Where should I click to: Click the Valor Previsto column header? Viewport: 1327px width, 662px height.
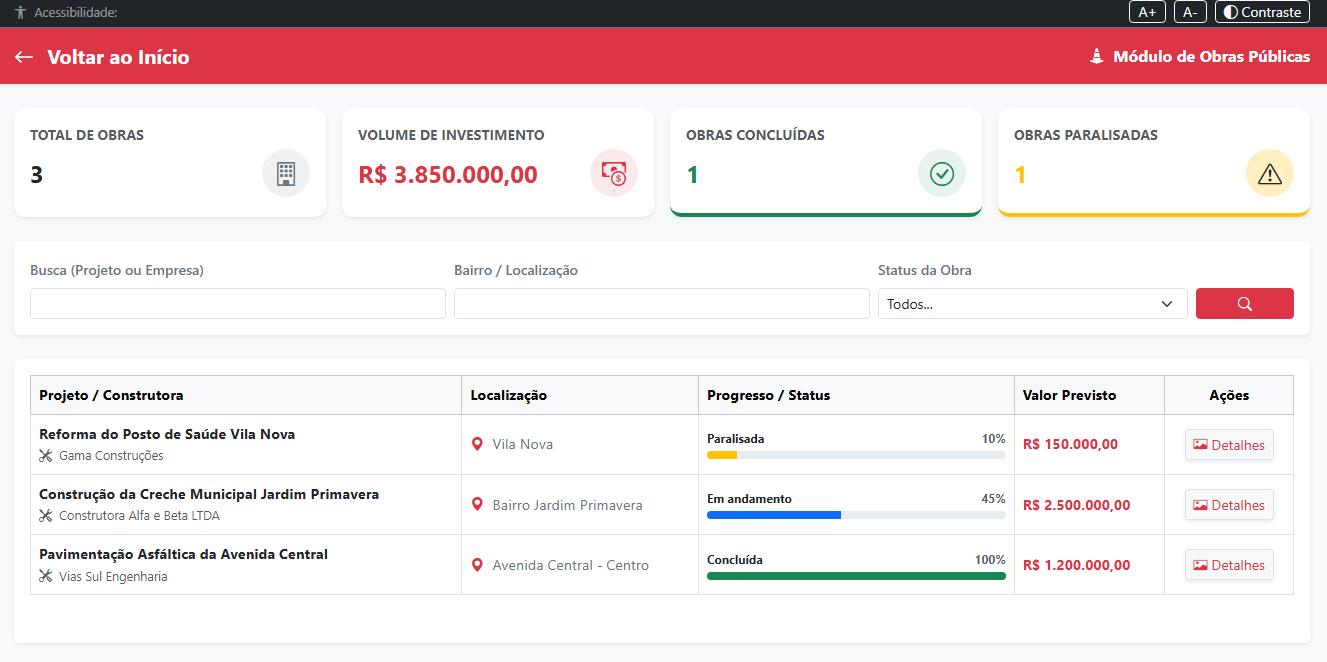[x=1089, y=395]
